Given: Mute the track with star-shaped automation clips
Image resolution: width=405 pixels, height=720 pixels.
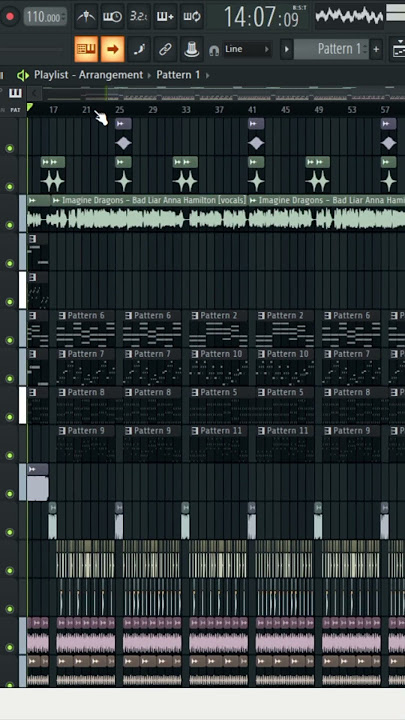Looking at the screenshot, I should click(9, 187).
